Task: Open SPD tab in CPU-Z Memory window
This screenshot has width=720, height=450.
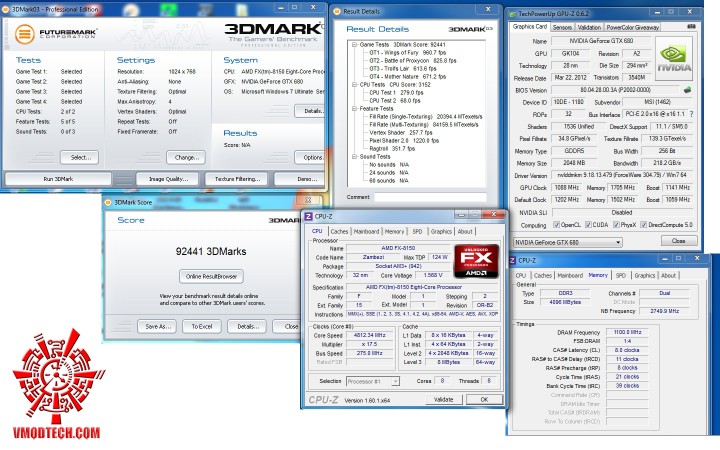Action: (621, 276)
